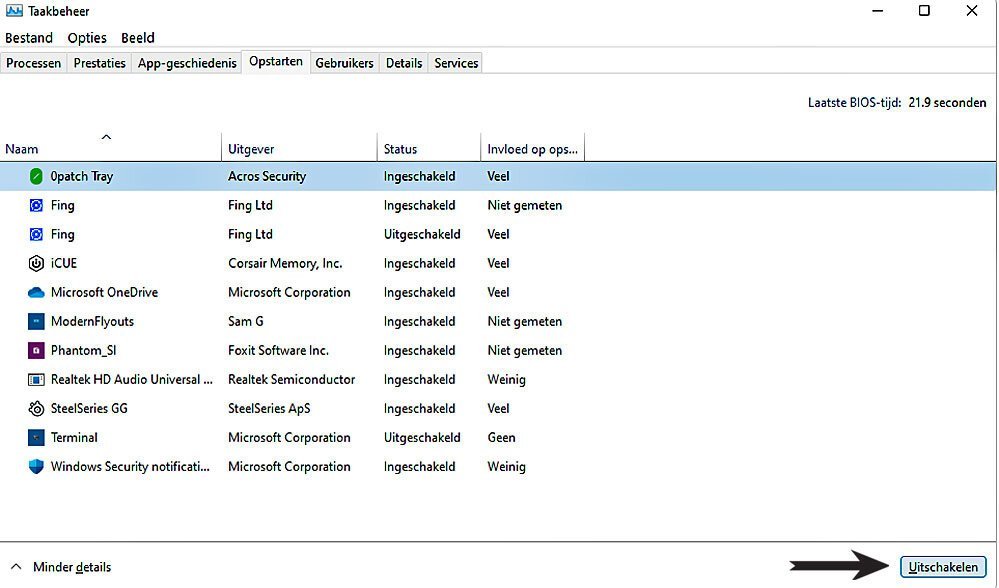
Task: Click the Acros Security publisher cell
Action: click(267, 176)
